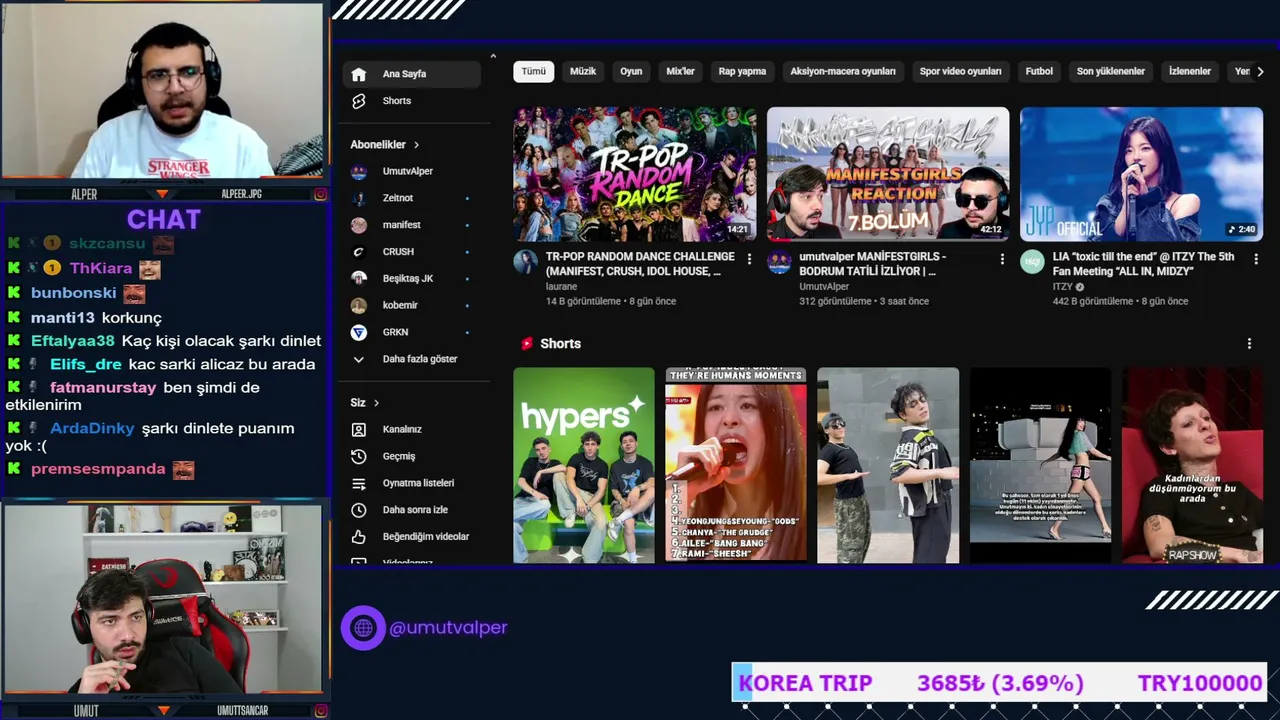
Task: Click the Beğendiğim videolar thumbs-up icon
Action: pos(359,537)
